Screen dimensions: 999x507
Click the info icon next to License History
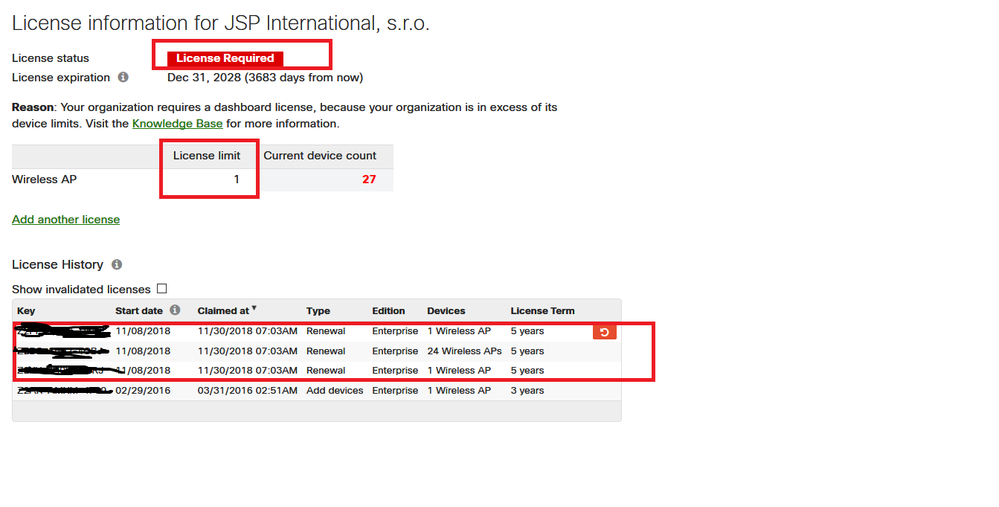(x=117, y=265)
